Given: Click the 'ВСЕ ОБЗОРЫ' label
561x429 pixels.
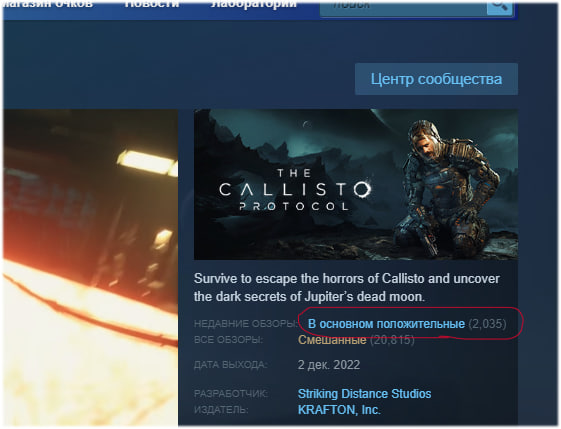Looking at the screenshot, I should (228, 340).
